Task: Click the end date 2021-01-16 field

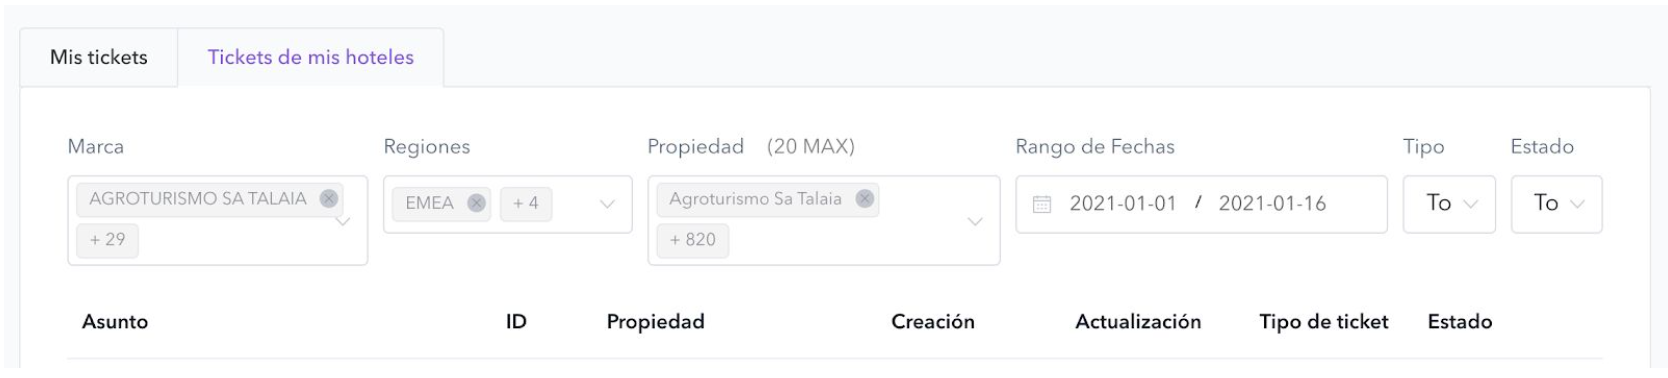Action: pos(1272,204)
